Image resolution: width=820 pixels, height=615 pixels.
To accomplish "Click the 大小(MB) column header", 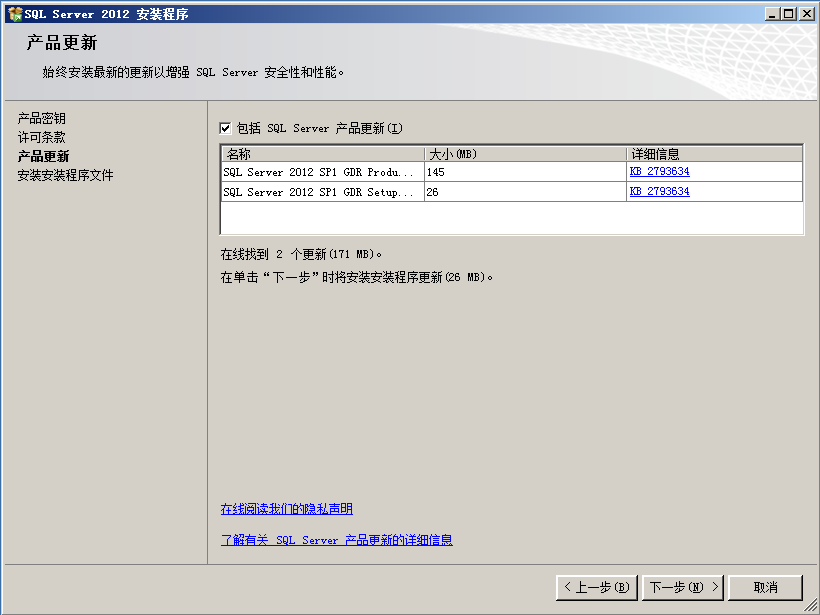I will tap(525, 154).
